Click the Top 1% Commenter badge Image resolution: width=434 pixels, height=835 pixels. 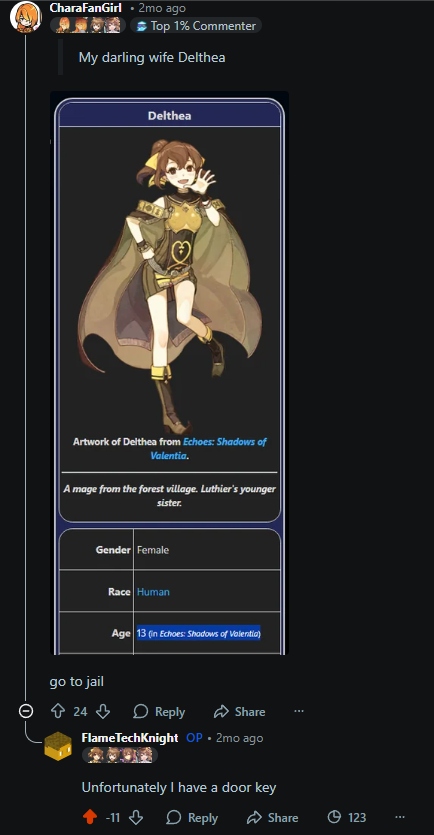click(x=195, y=26)
